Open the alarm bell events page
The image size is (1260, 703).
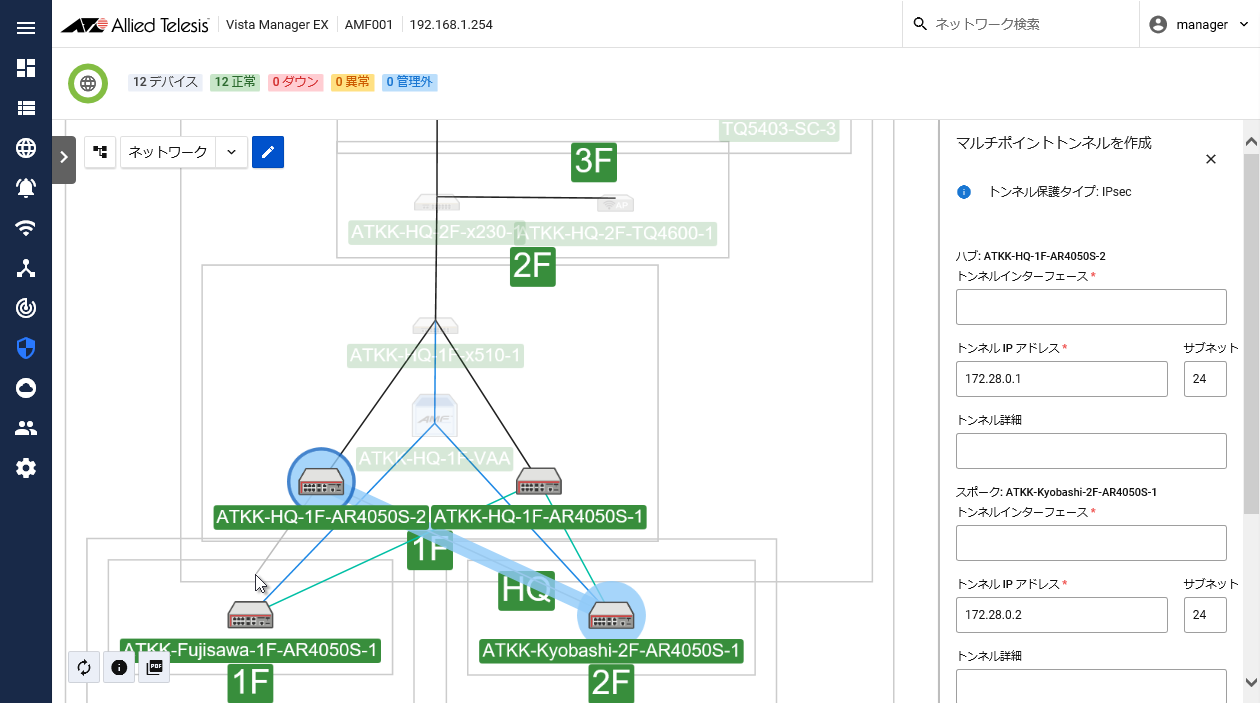pos(26,188)
